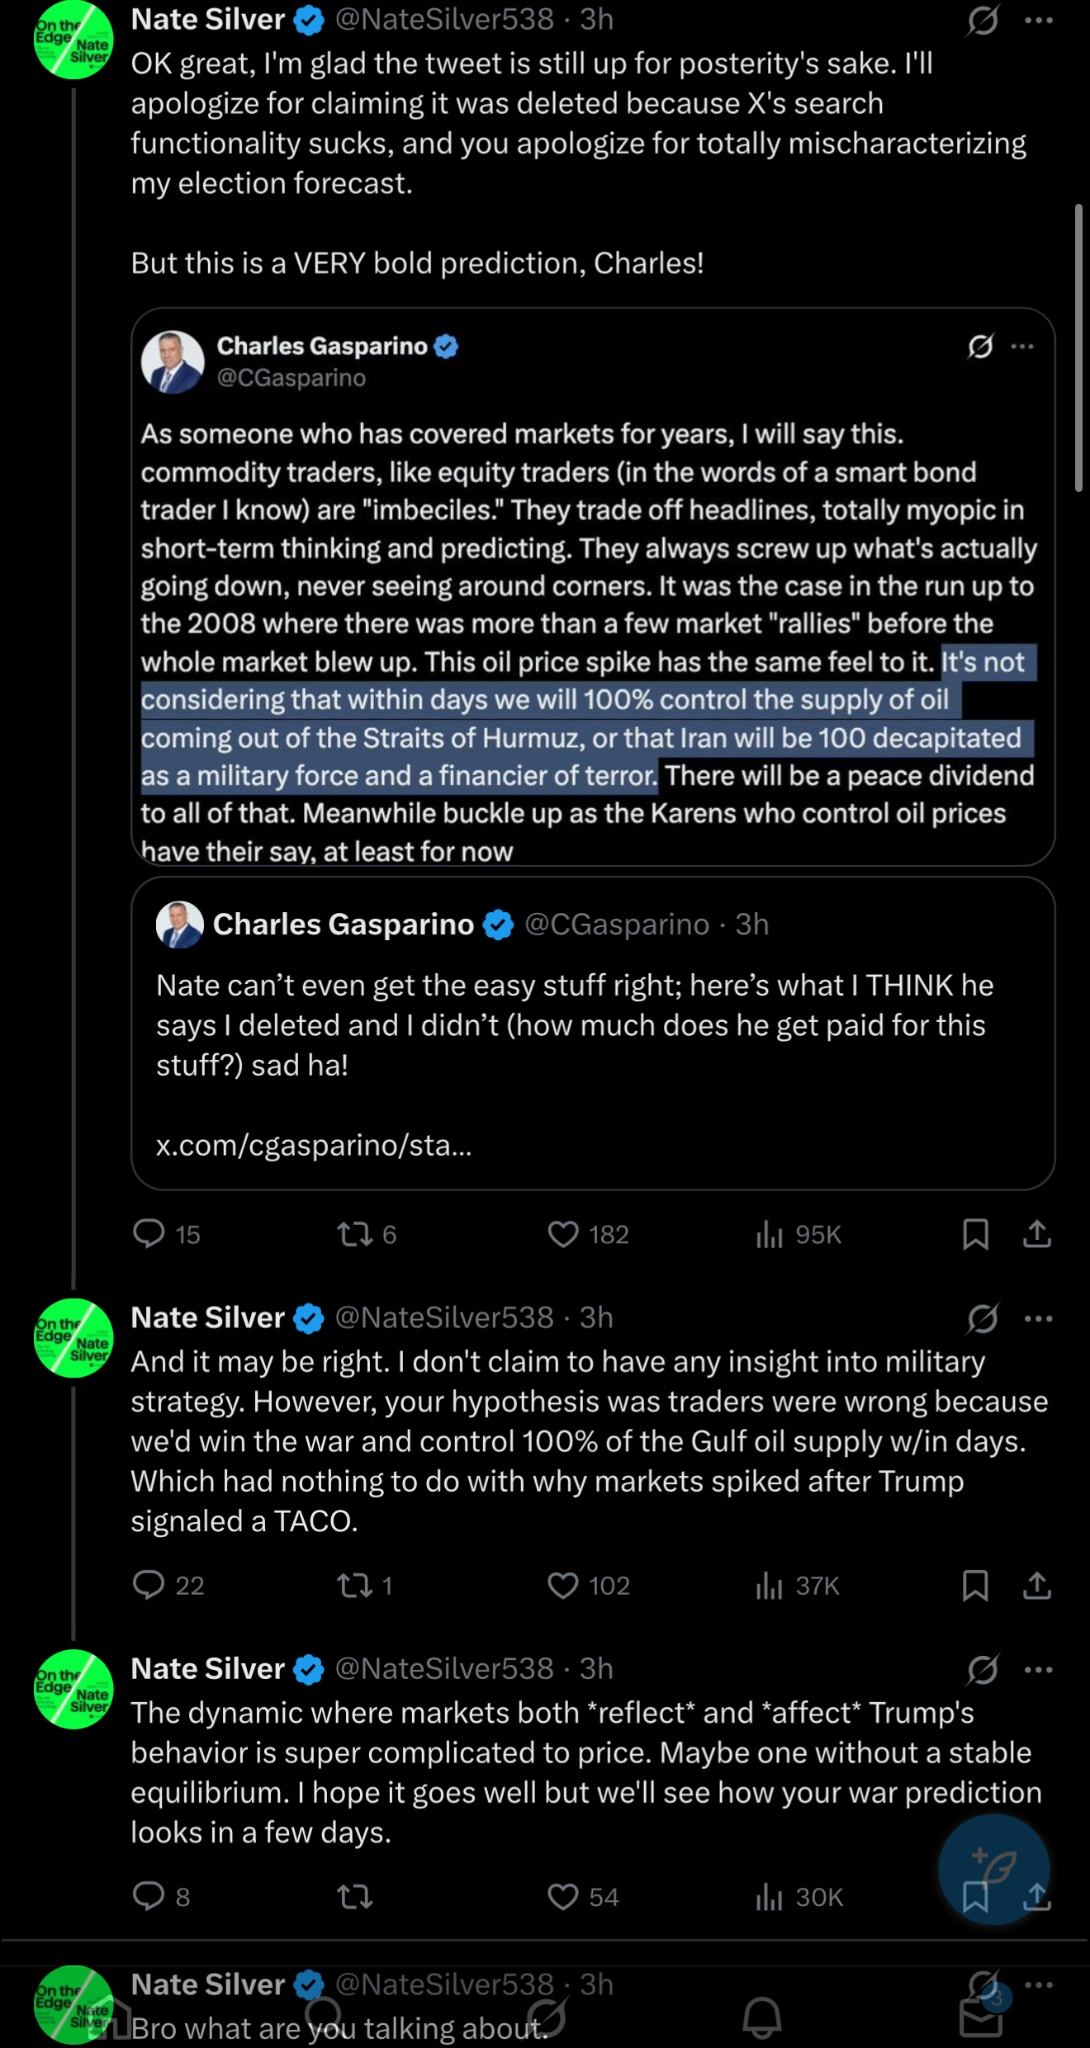Reply to the tweet with 8 replies
Screen dimensions: 1090x2048
[x=149, y=1896]
